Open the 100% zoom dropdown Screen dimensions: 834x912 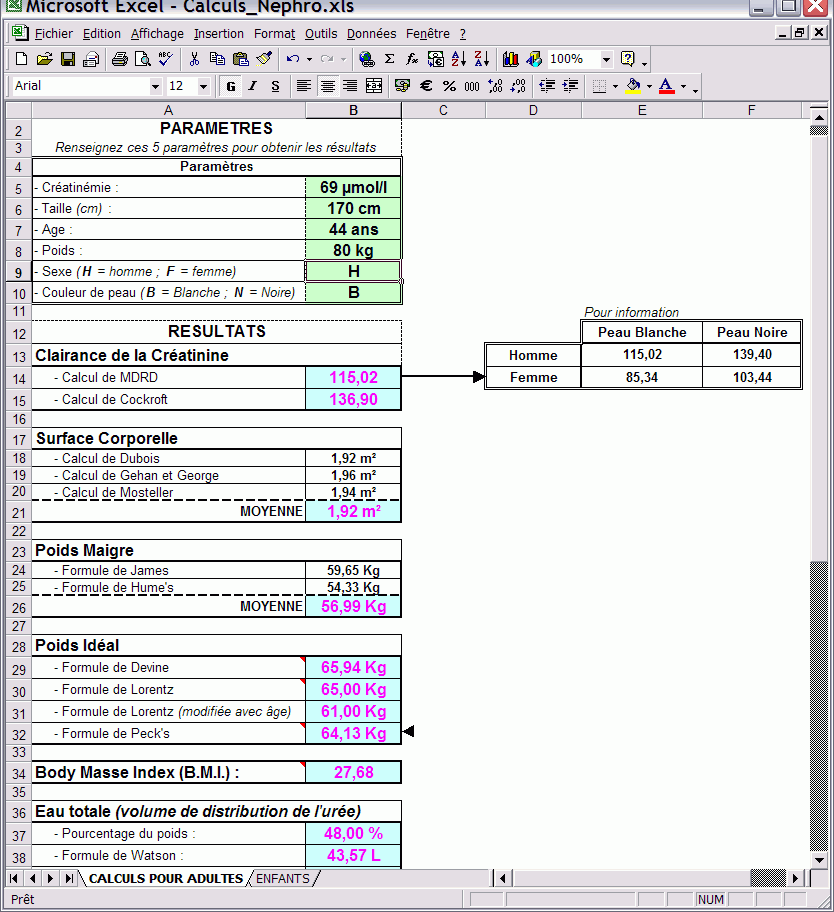click(606, 59)
